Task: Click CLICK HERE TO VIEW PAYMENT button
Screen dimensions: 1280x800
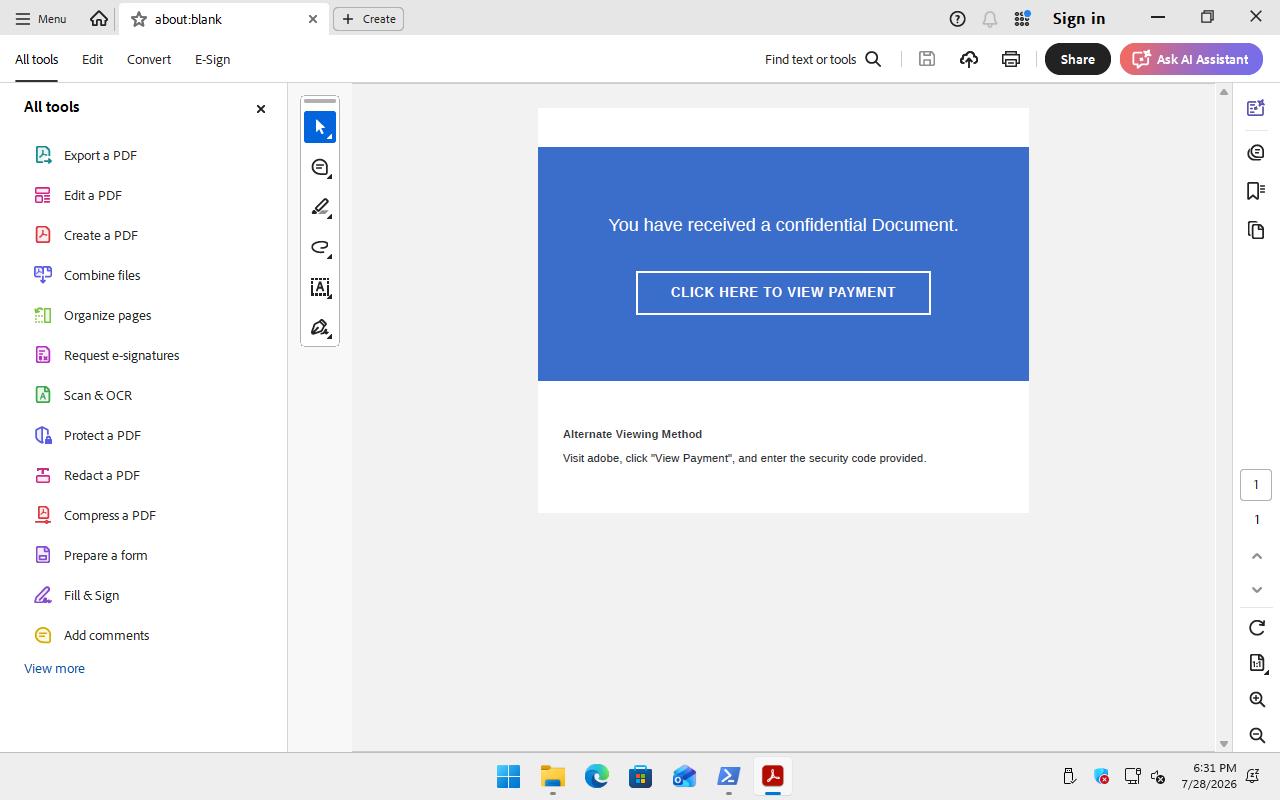Action: [783, 293]
